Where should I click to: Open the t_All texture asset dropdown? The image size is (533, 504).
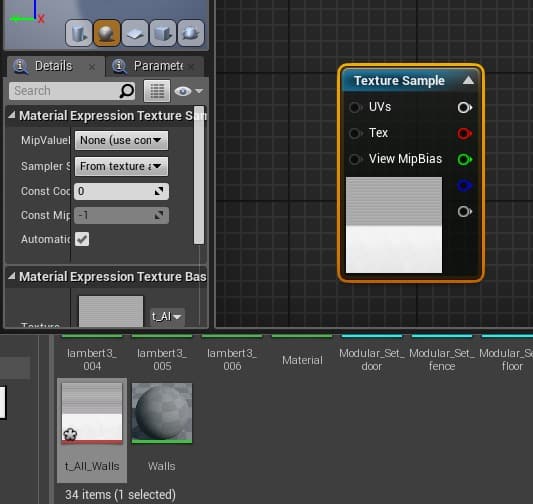(167, 317)
